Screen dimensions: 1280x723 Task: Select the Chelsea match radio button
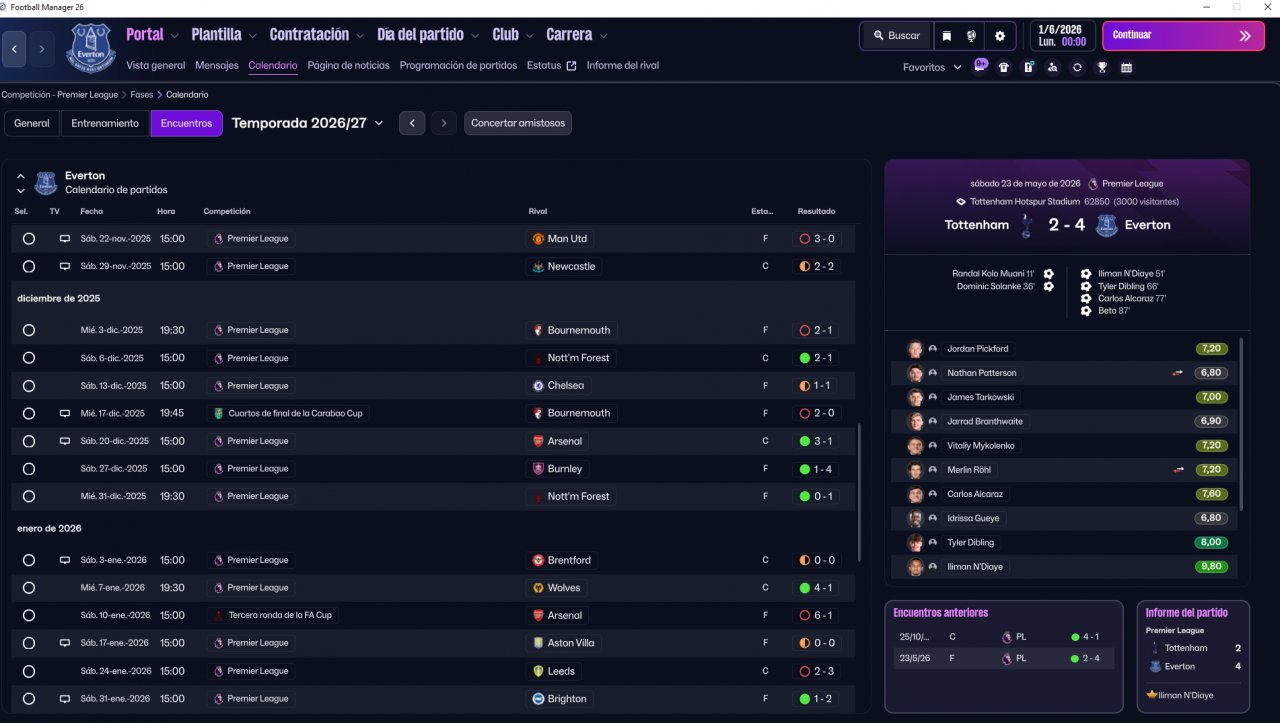point(29,386)
